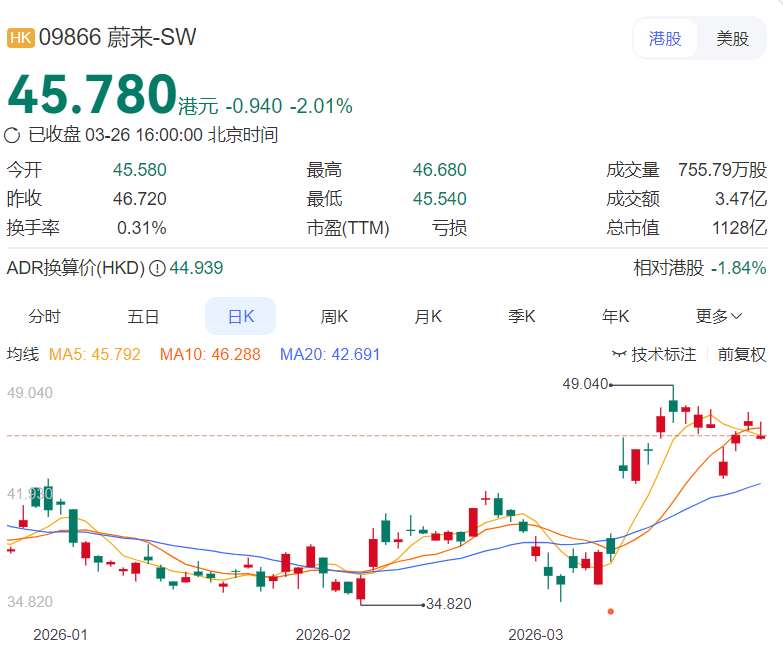Click the 最低 value 45.540

(439, 199)
